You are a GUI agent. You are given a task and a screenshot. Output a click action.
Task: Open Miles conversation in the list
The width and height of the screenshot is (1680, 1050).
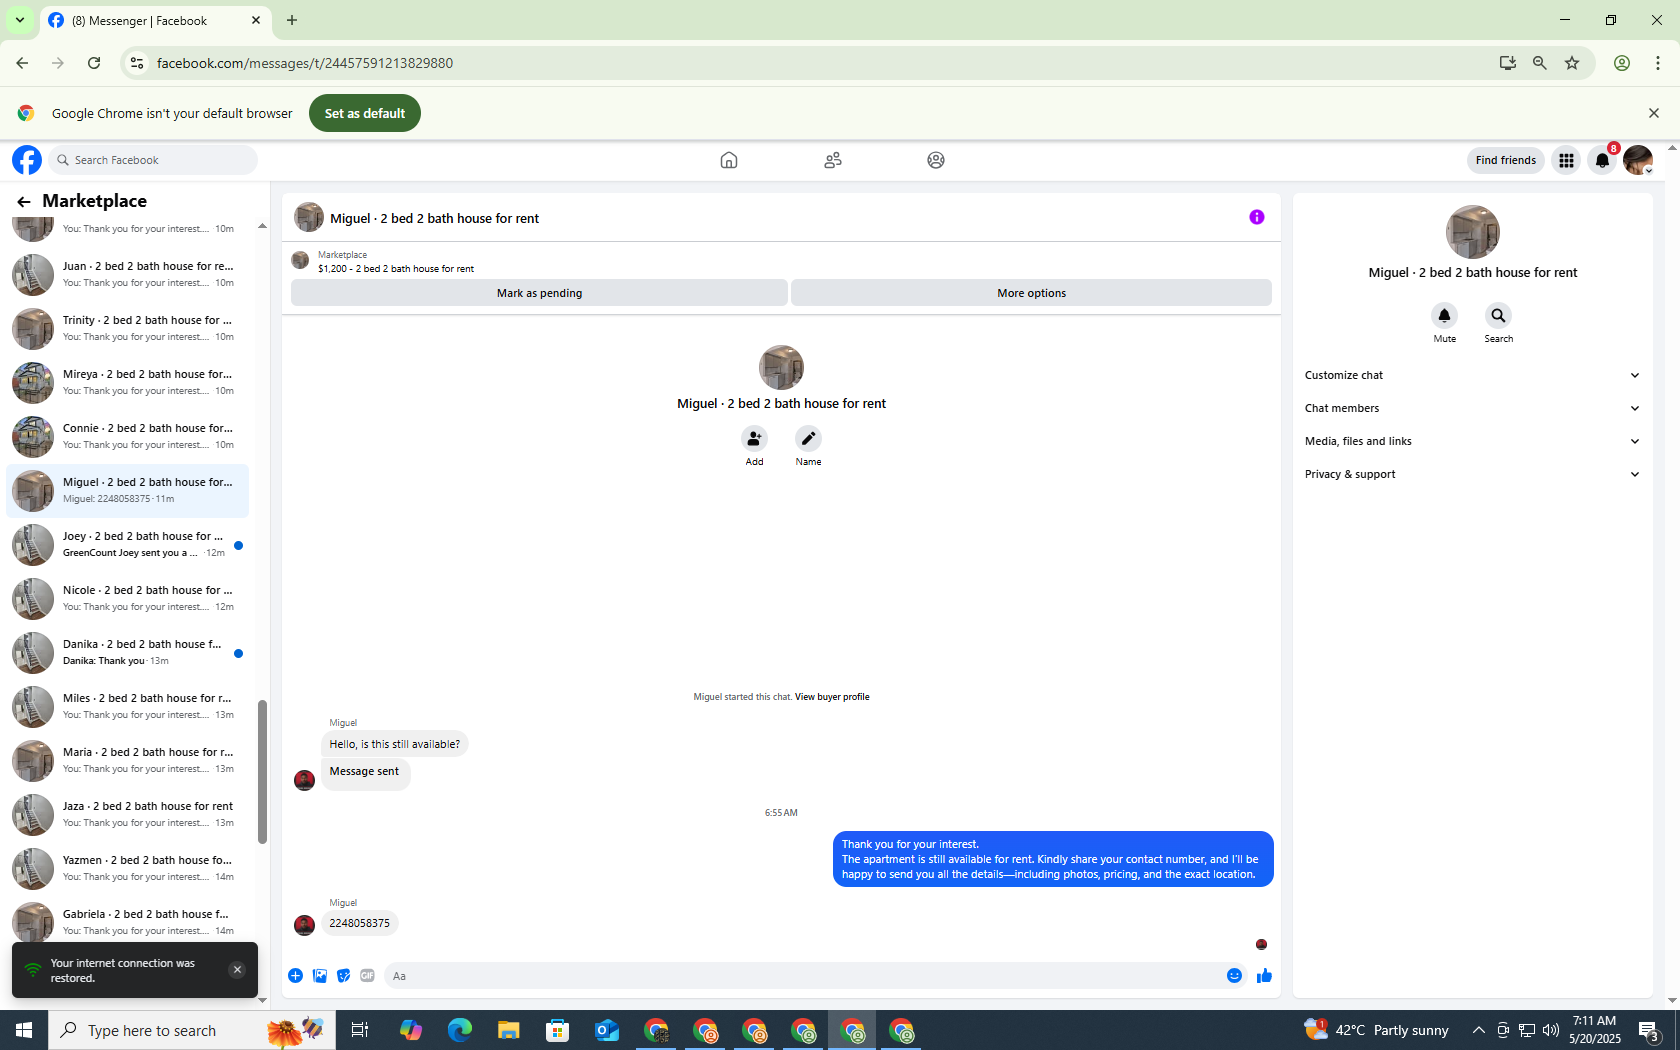point(127,706)
